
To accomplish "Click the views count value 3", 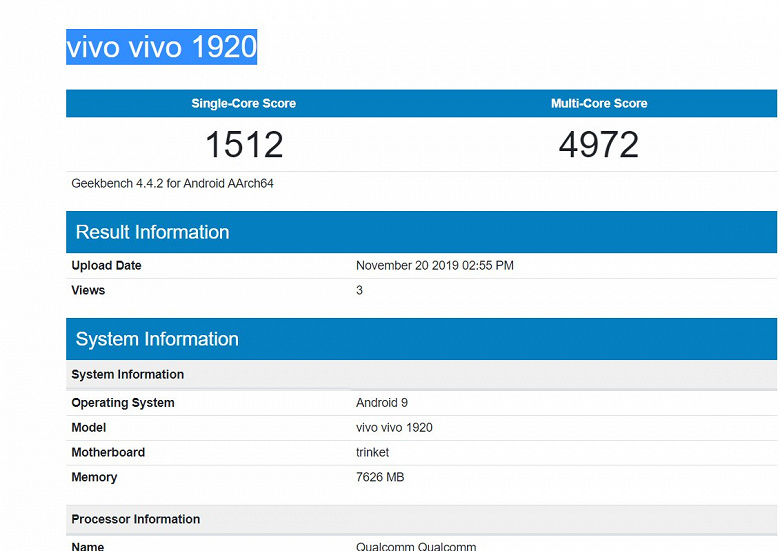I will tap(359, 290).
